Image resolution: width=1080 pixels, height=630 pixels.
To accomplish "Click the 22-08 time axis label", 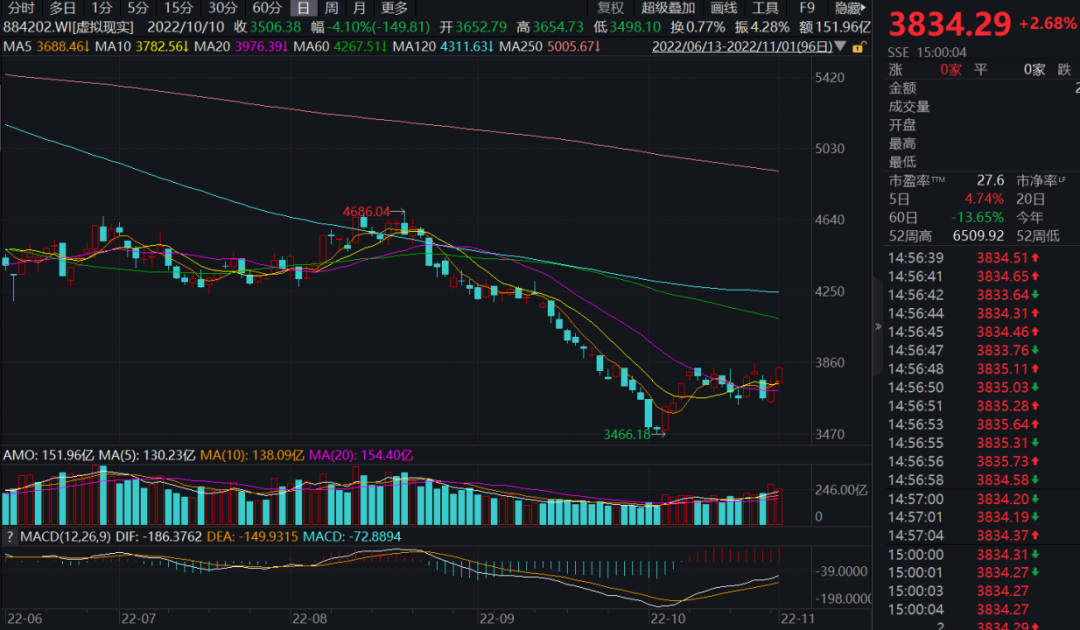I will [309, 618].
